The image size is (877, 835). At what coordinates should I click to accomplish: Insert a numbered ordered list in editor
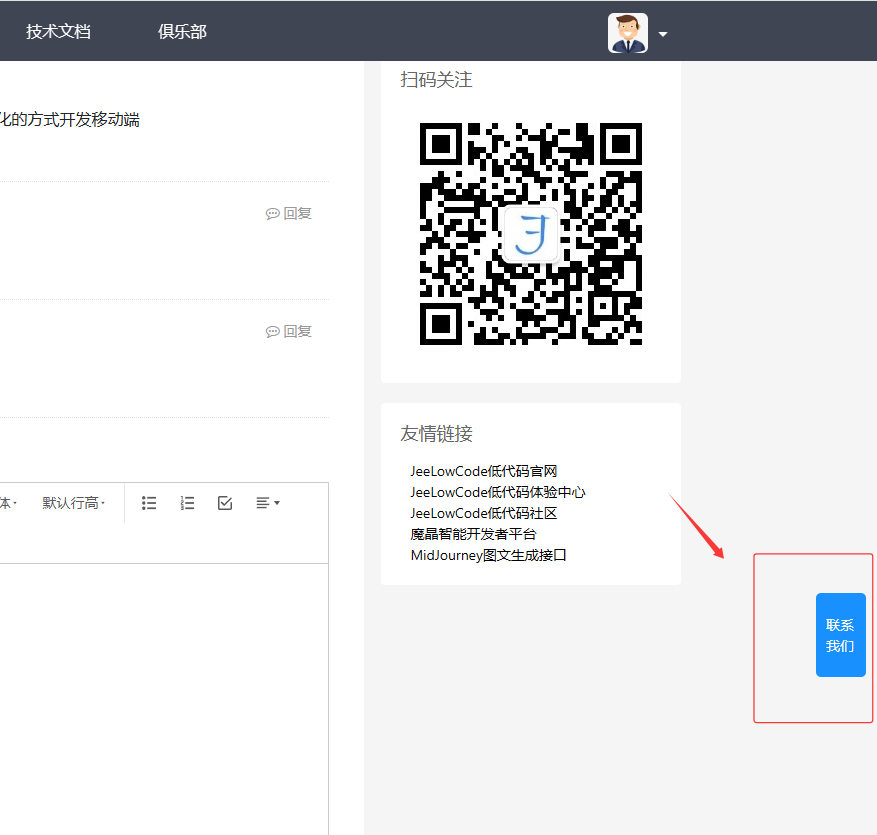(187, 503)
